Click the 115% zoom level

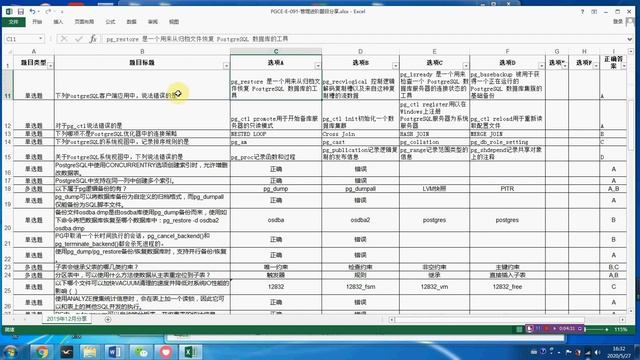click(620, 329)
